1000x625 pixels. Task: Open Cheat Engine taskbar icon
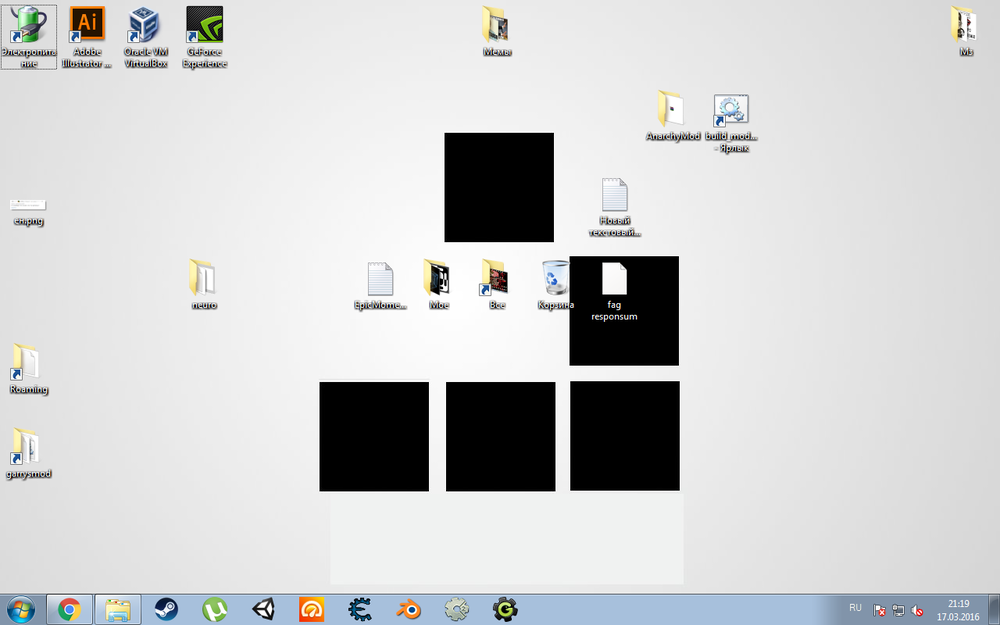[360, 609]
